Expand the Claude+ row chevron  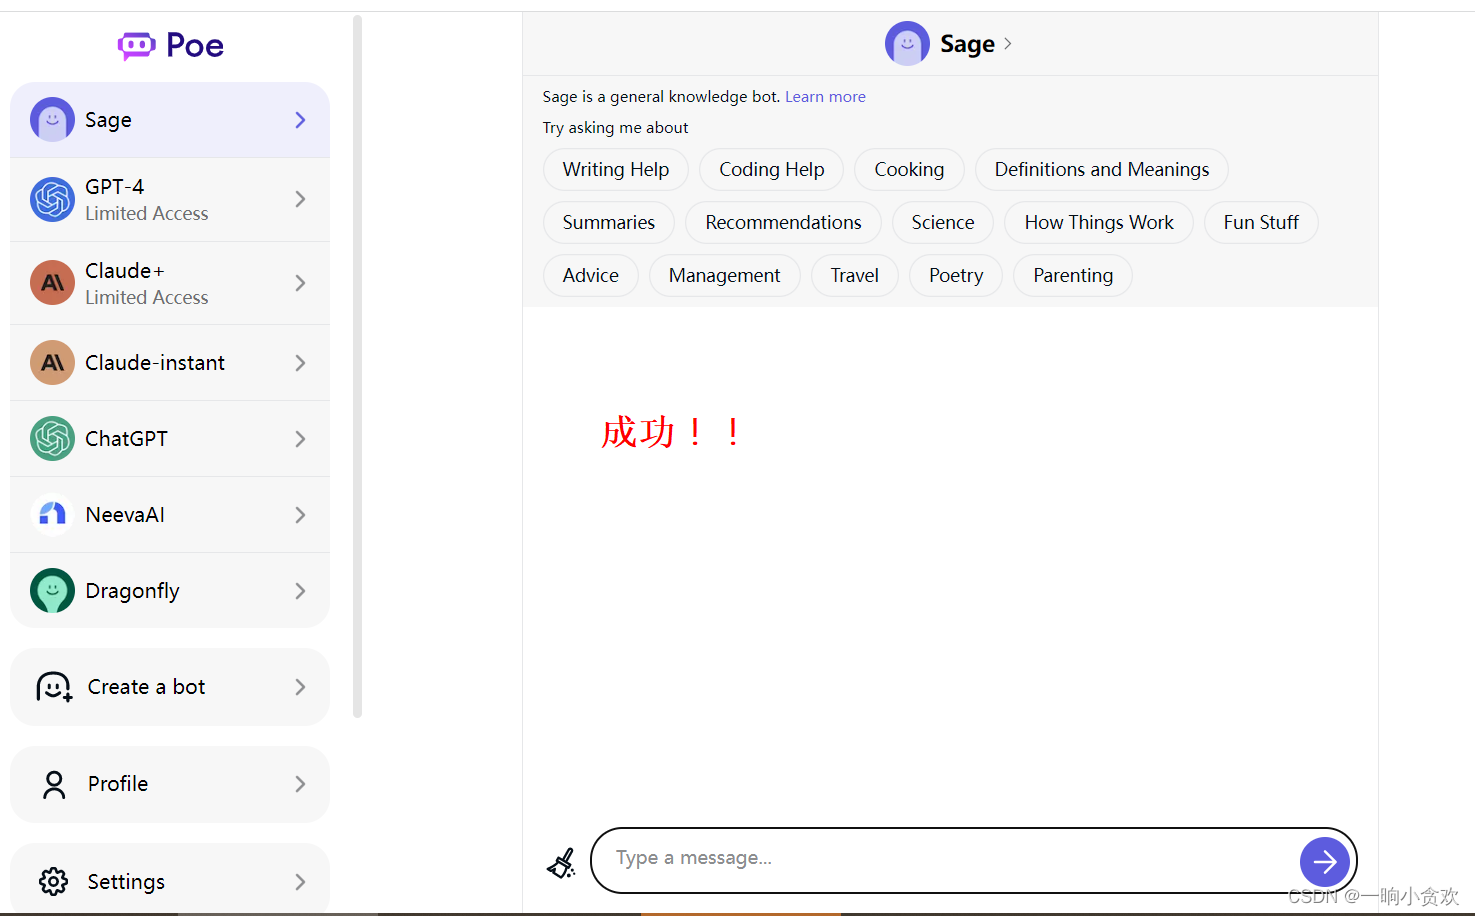[x=300, y=283]
